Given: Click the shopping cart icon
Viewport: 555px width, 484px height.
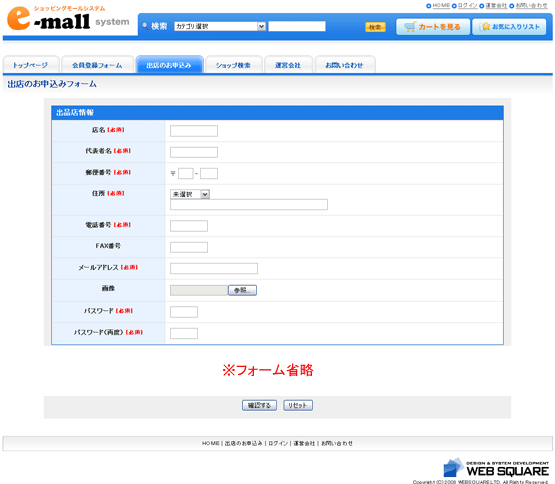Looking at the screenshot, I should pyautogui.click(x=410, y=27).
